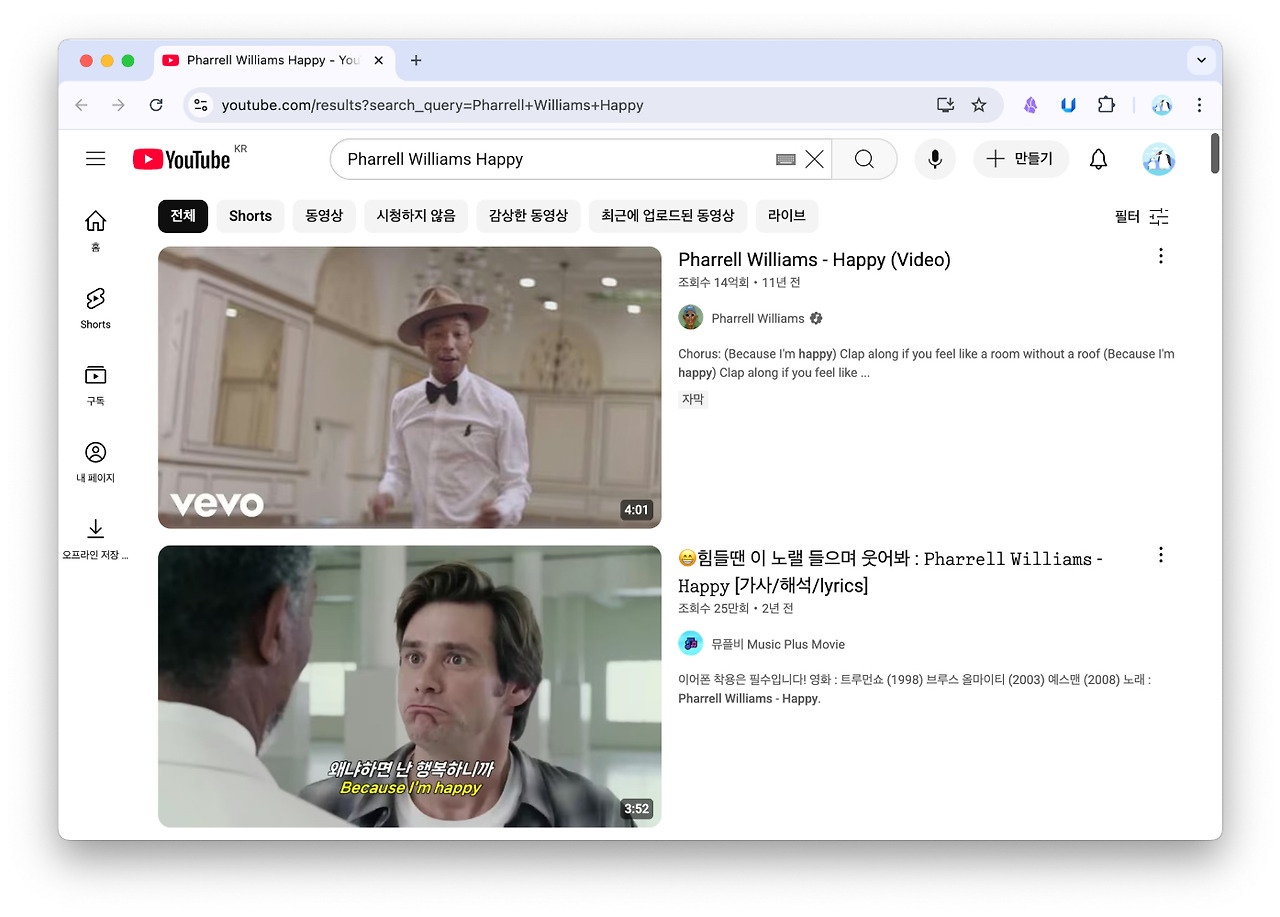Open offline downloads in the sidebar

coord(95,539)
